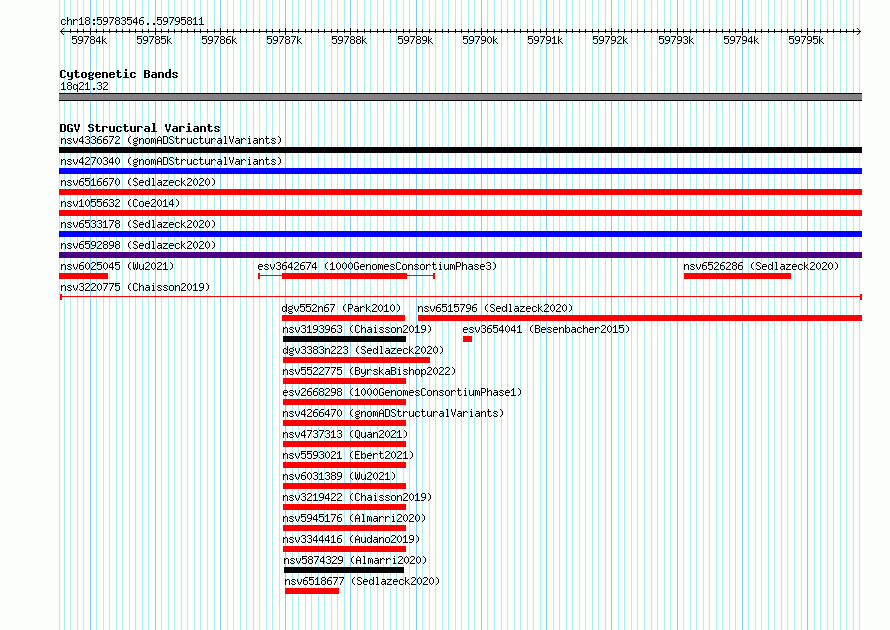The image size is (890, 630).
Task: Click the red bar under nsv6025045
Action: [83, 276]
